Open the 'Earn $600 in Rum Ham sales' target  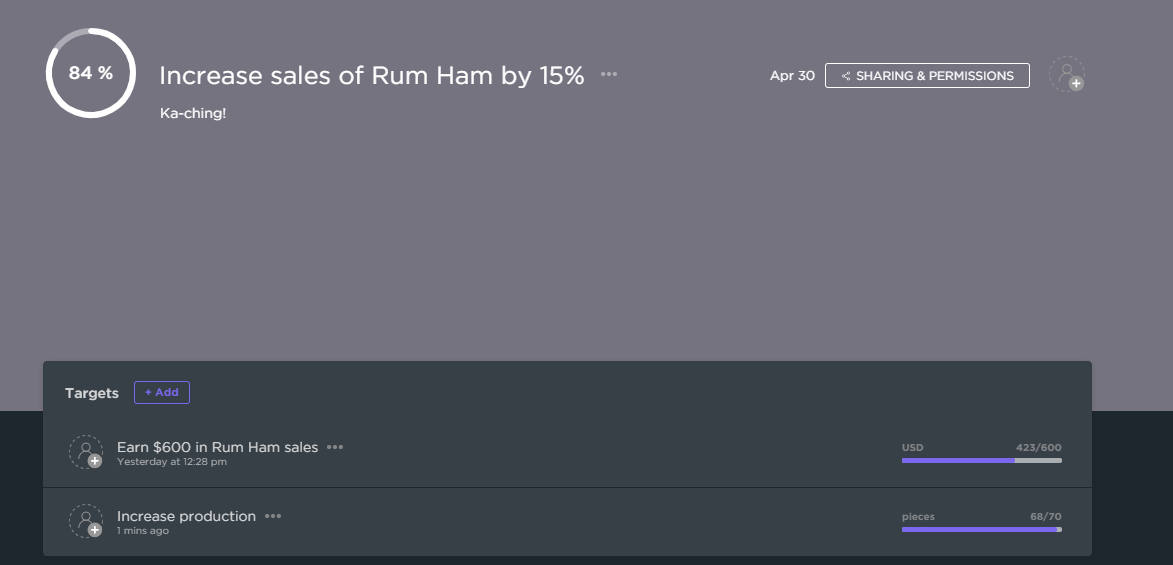[217, 447]
